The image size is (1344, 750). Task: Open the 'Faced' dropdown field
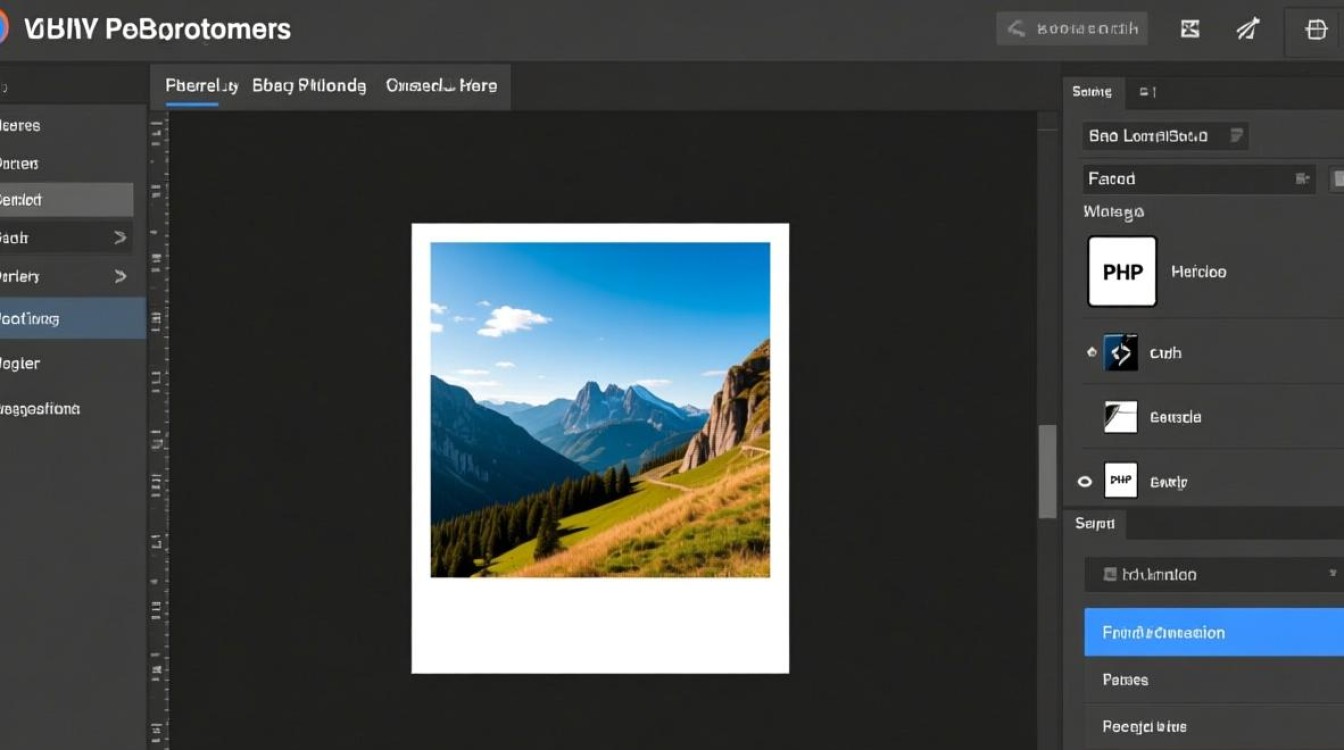coord(1198,179)
